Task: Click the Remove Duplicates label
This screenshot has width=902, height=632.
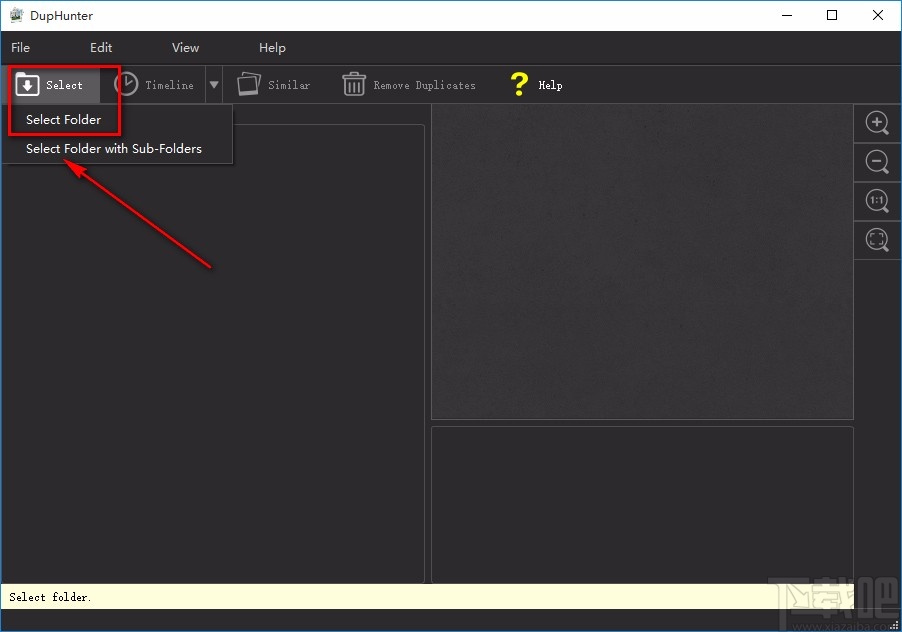Action: (x=425, y=85)
